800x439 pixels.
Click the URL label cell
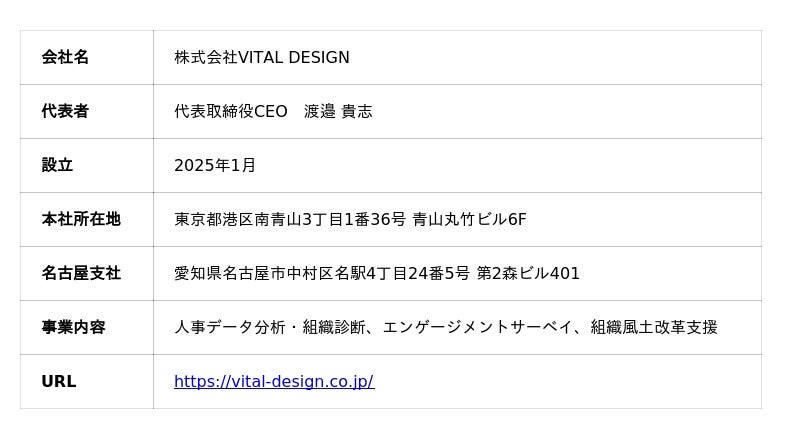pos(87,381)
